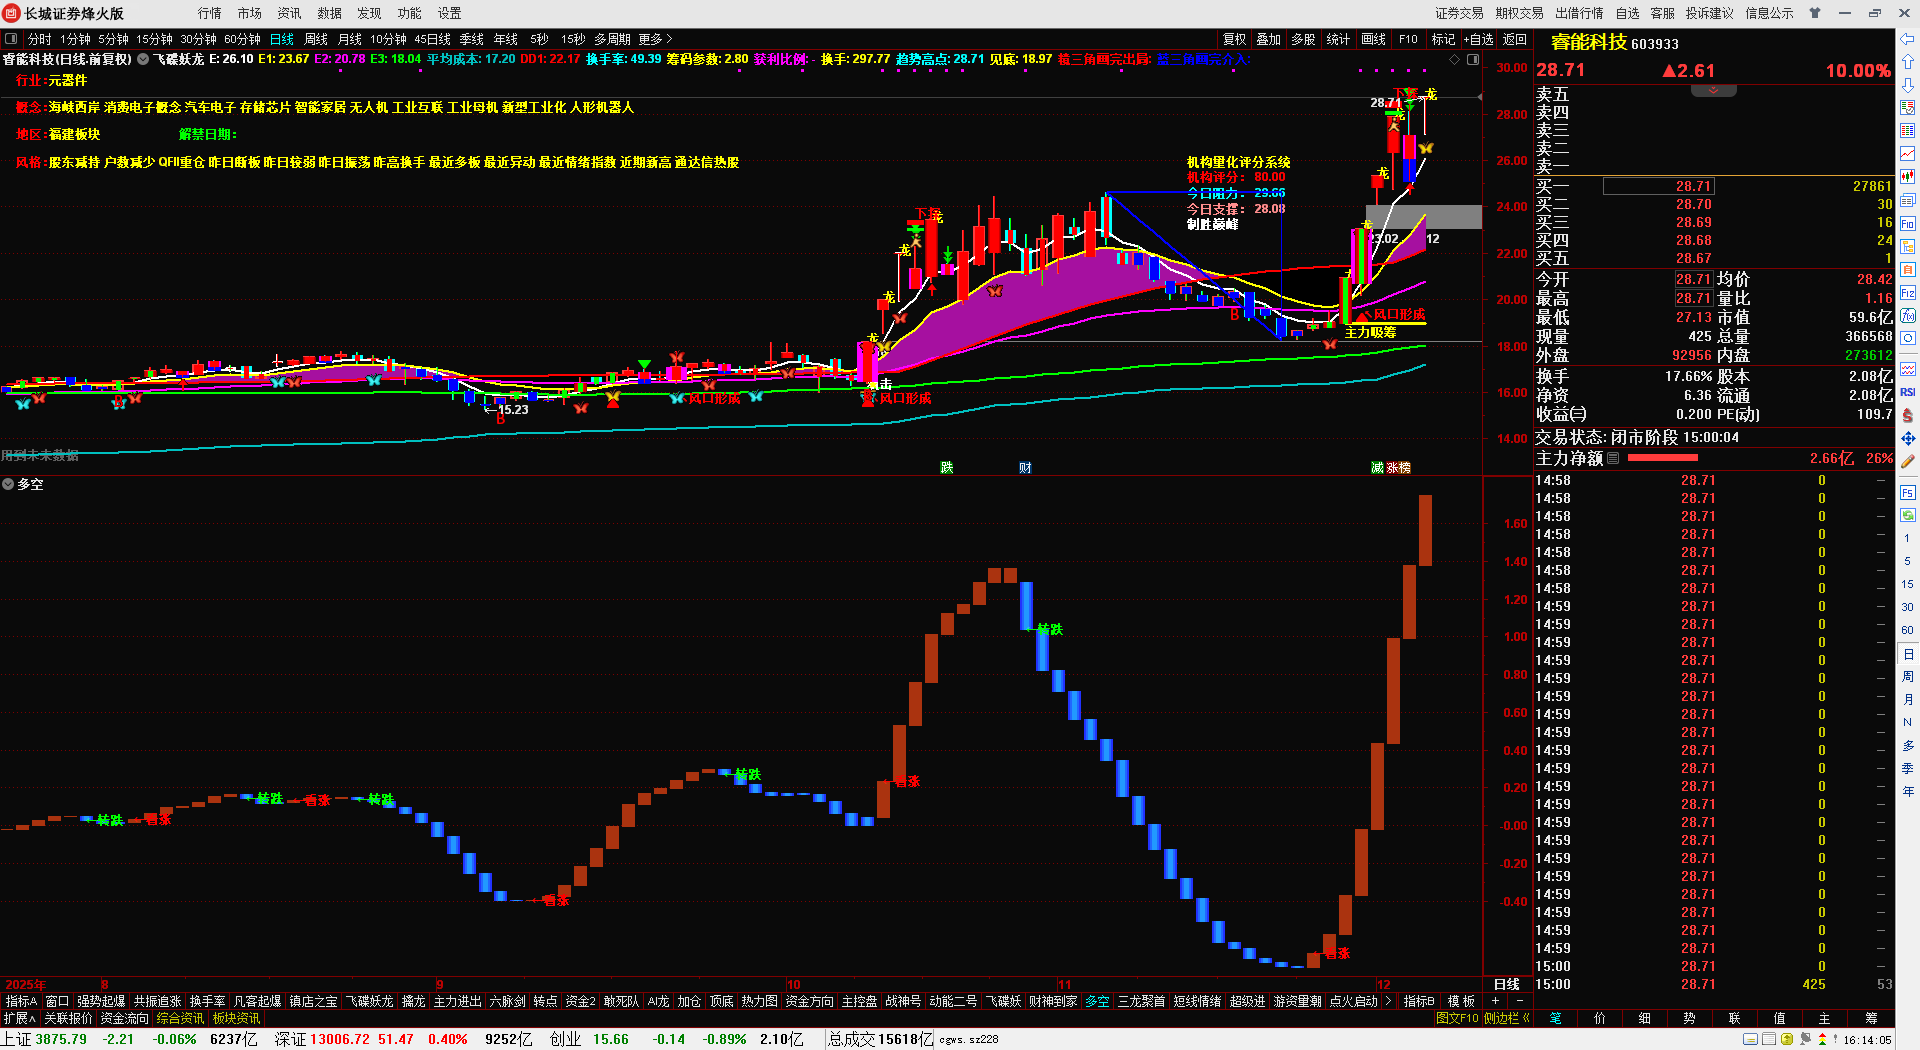This screenshot has height=1050, width=1920.
Task: Click the zoom in plus button under 日线
Action: 1495,1001
